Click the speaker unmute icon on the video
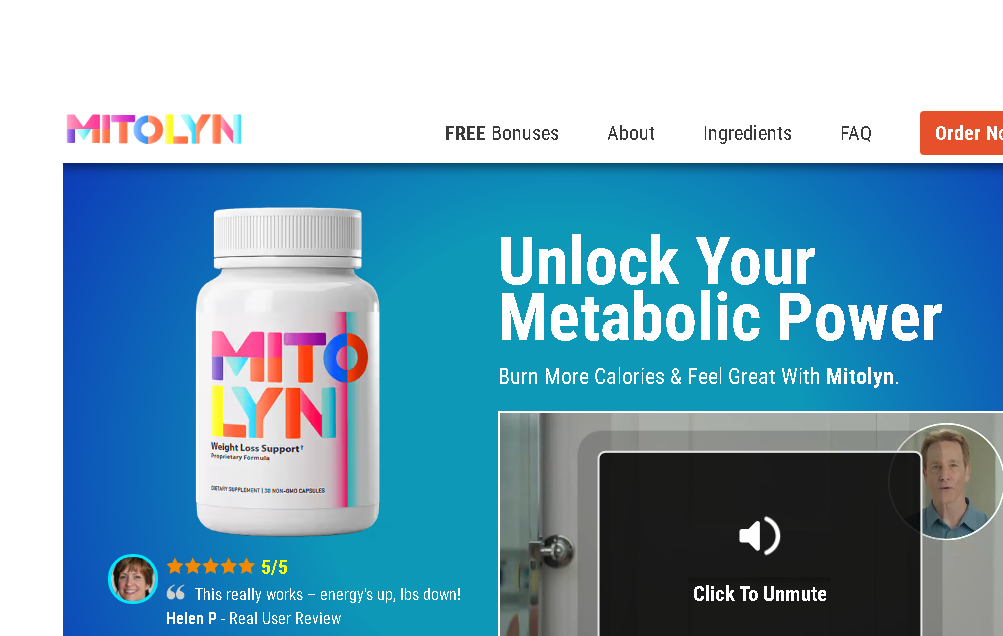 click(x=759, y=536)
